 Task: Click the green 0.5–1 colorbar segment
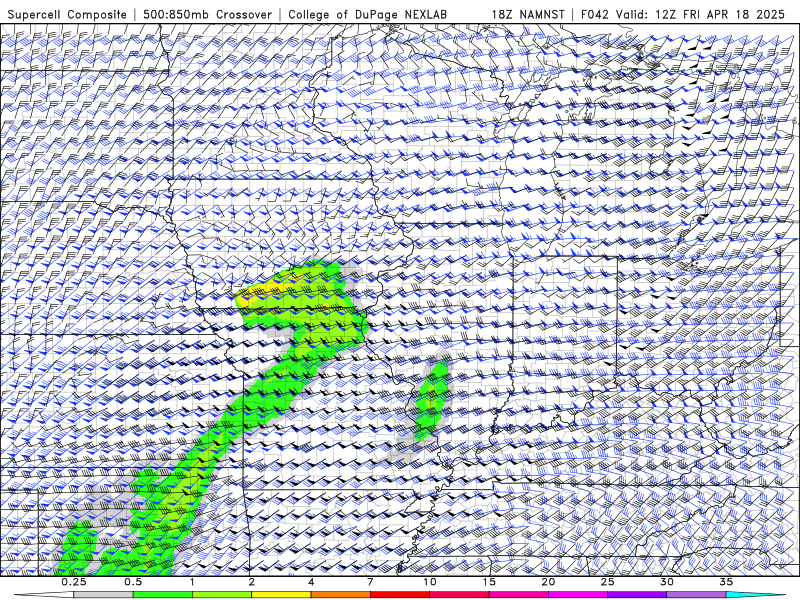[163, 595]
